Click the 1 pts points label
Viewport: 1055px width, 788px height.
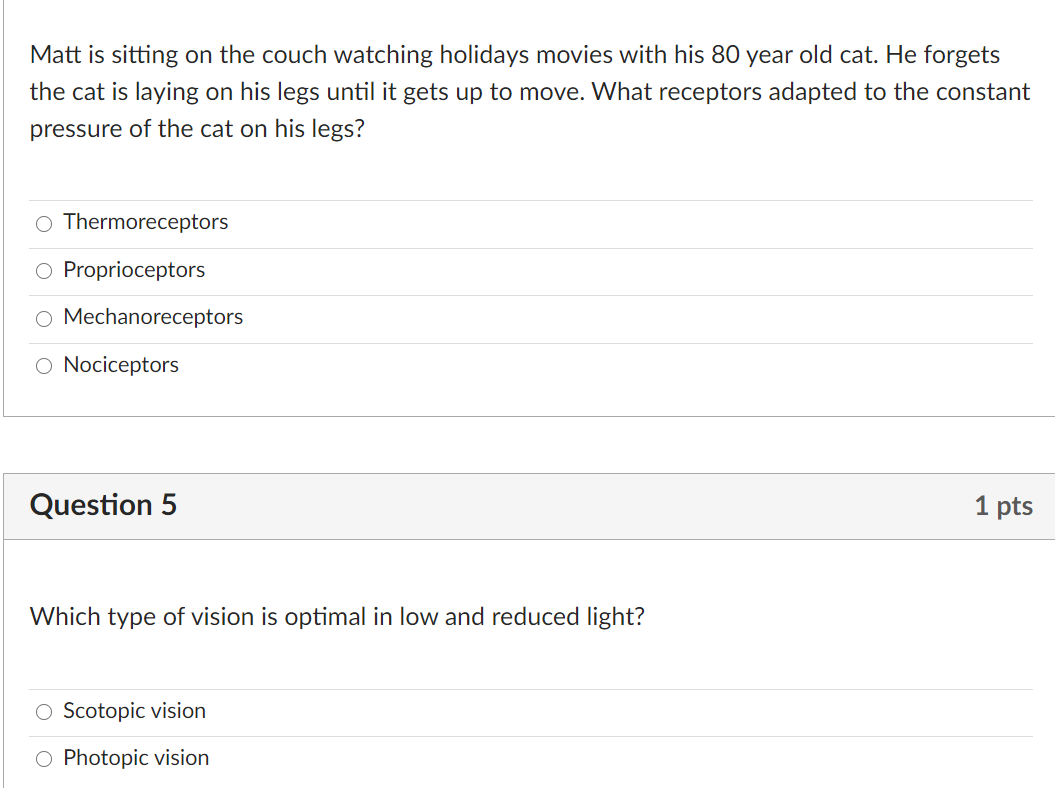pos(1003,506)
